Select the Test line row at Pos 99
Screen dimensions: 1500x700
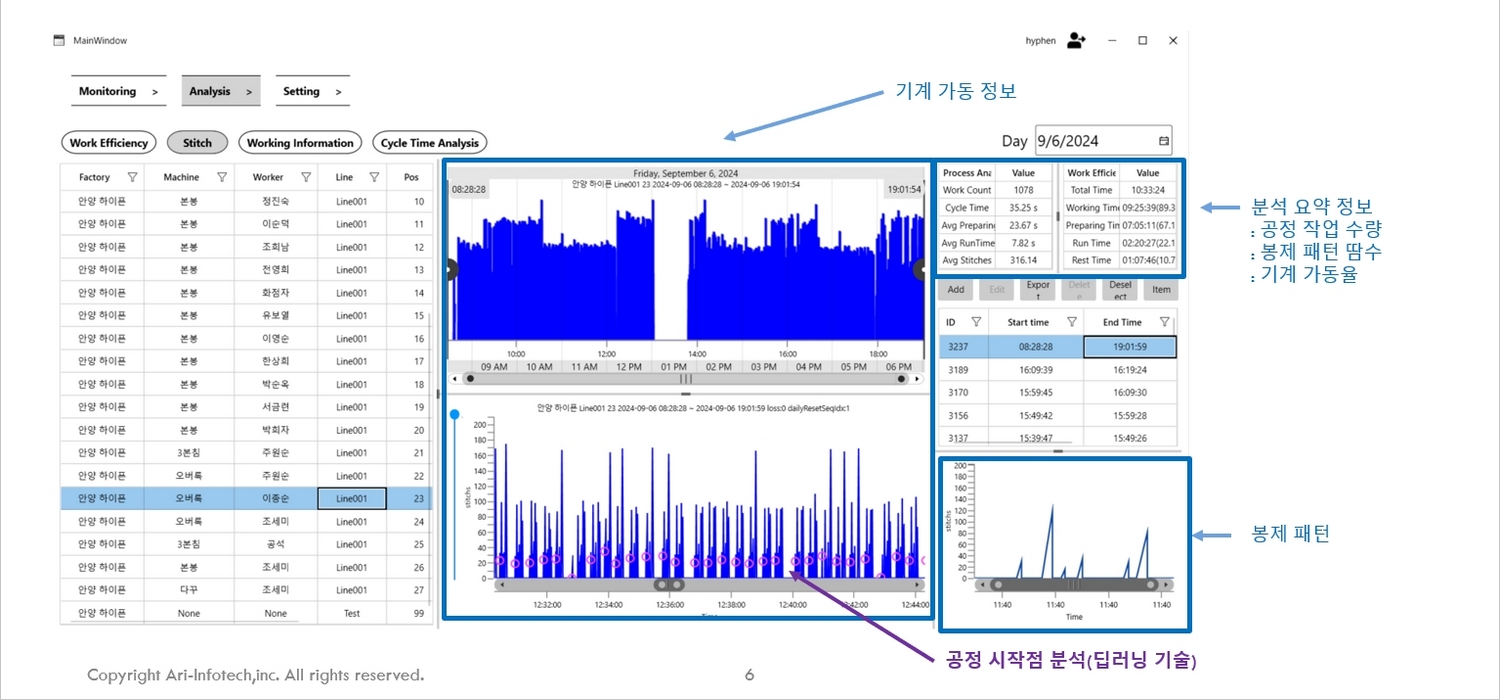(246, 613)
